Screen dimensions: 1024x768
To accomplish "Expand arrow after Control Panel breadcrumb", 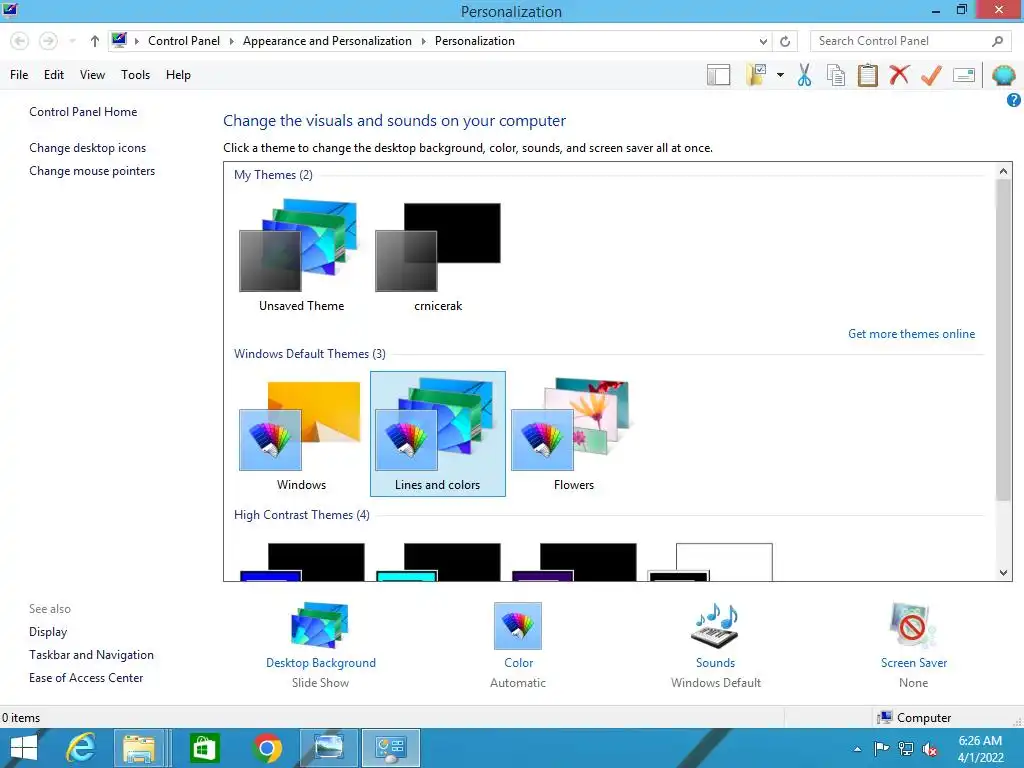I will (x=231, y=41).
